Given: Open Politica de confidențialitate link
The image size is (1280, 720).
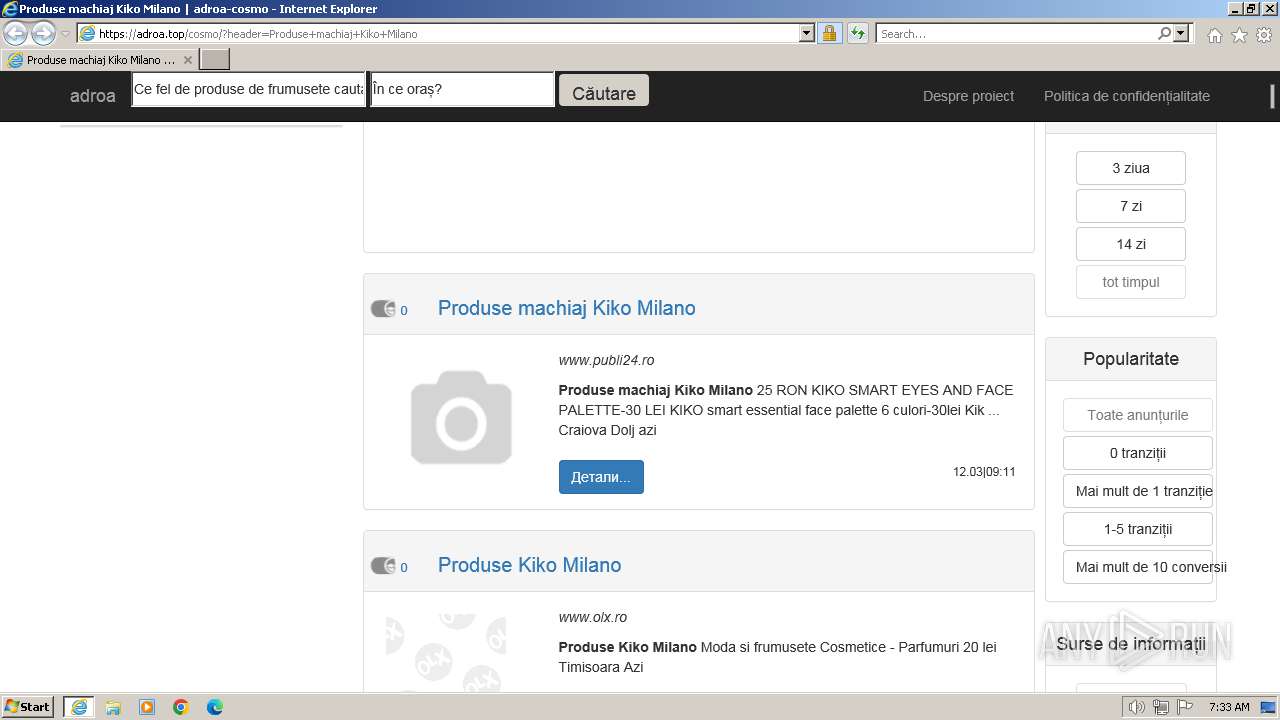Looking at the screenshot, I should (x=1127, y=96).
